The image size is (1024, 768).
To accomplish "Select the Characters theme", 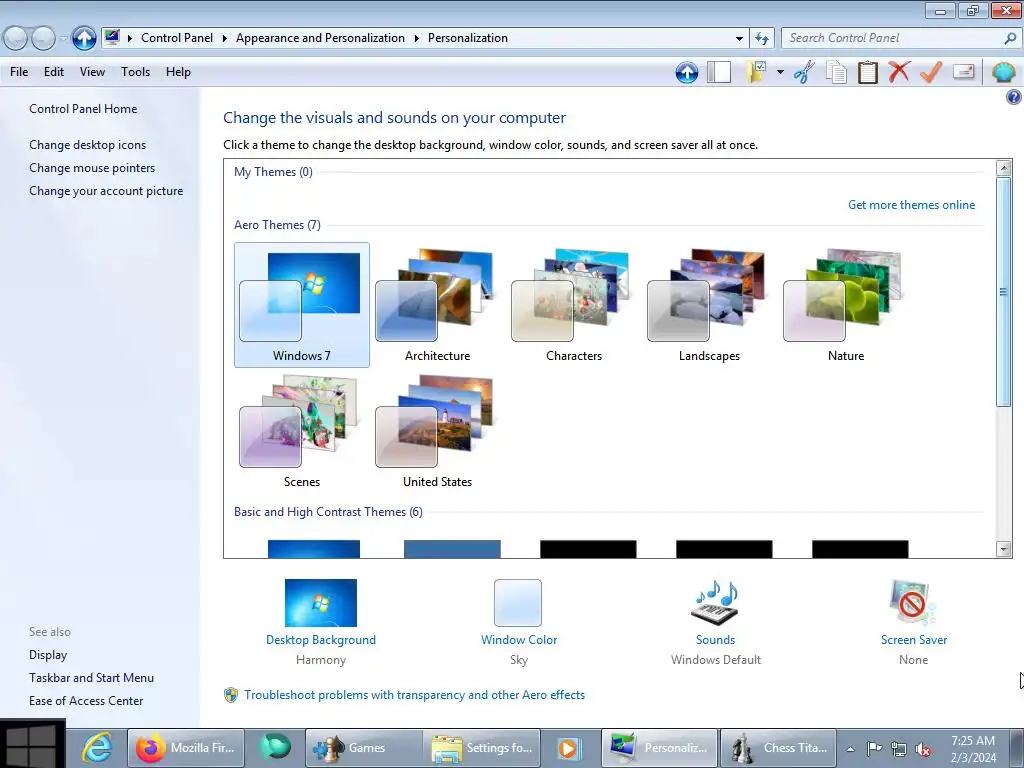I will [x=573, y=305].
